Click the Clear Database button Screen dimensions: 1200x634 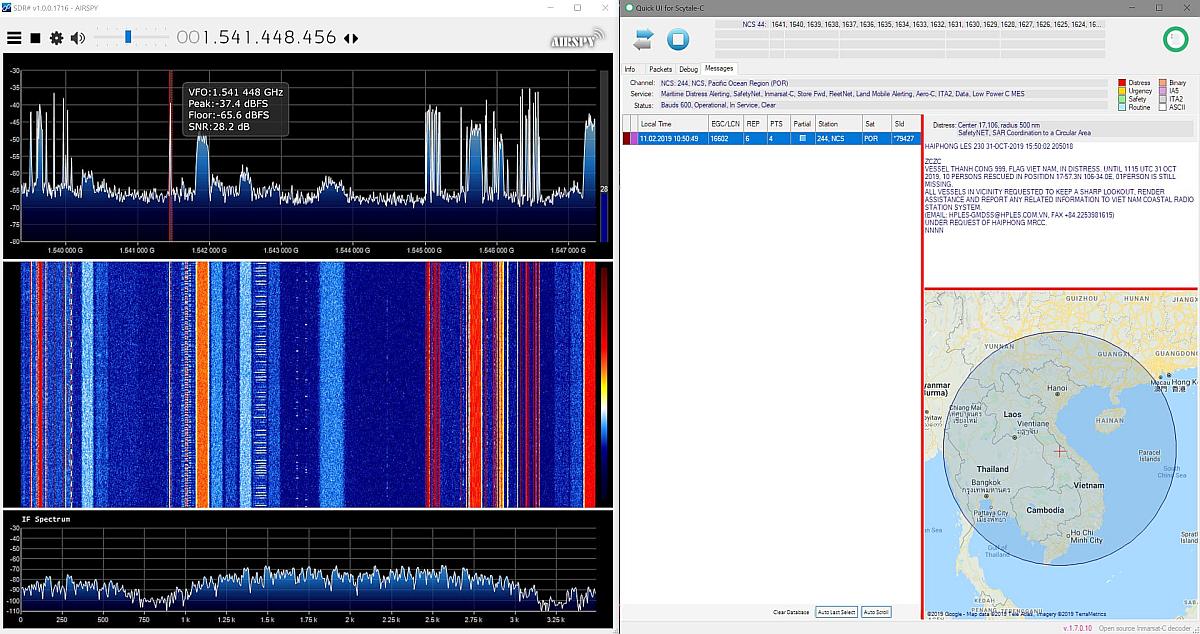(x=791, y=612)
